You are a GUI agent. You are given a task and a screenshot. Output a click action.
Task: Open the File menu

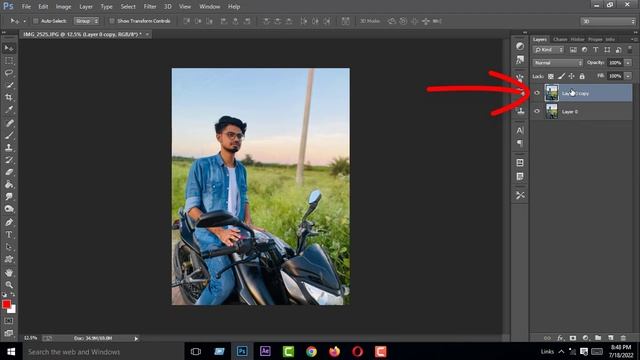pos(26,7)
